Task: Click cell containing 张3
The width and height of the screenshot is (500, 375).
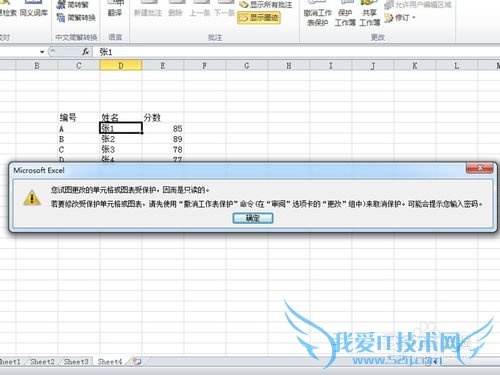Action: (121, 149)
